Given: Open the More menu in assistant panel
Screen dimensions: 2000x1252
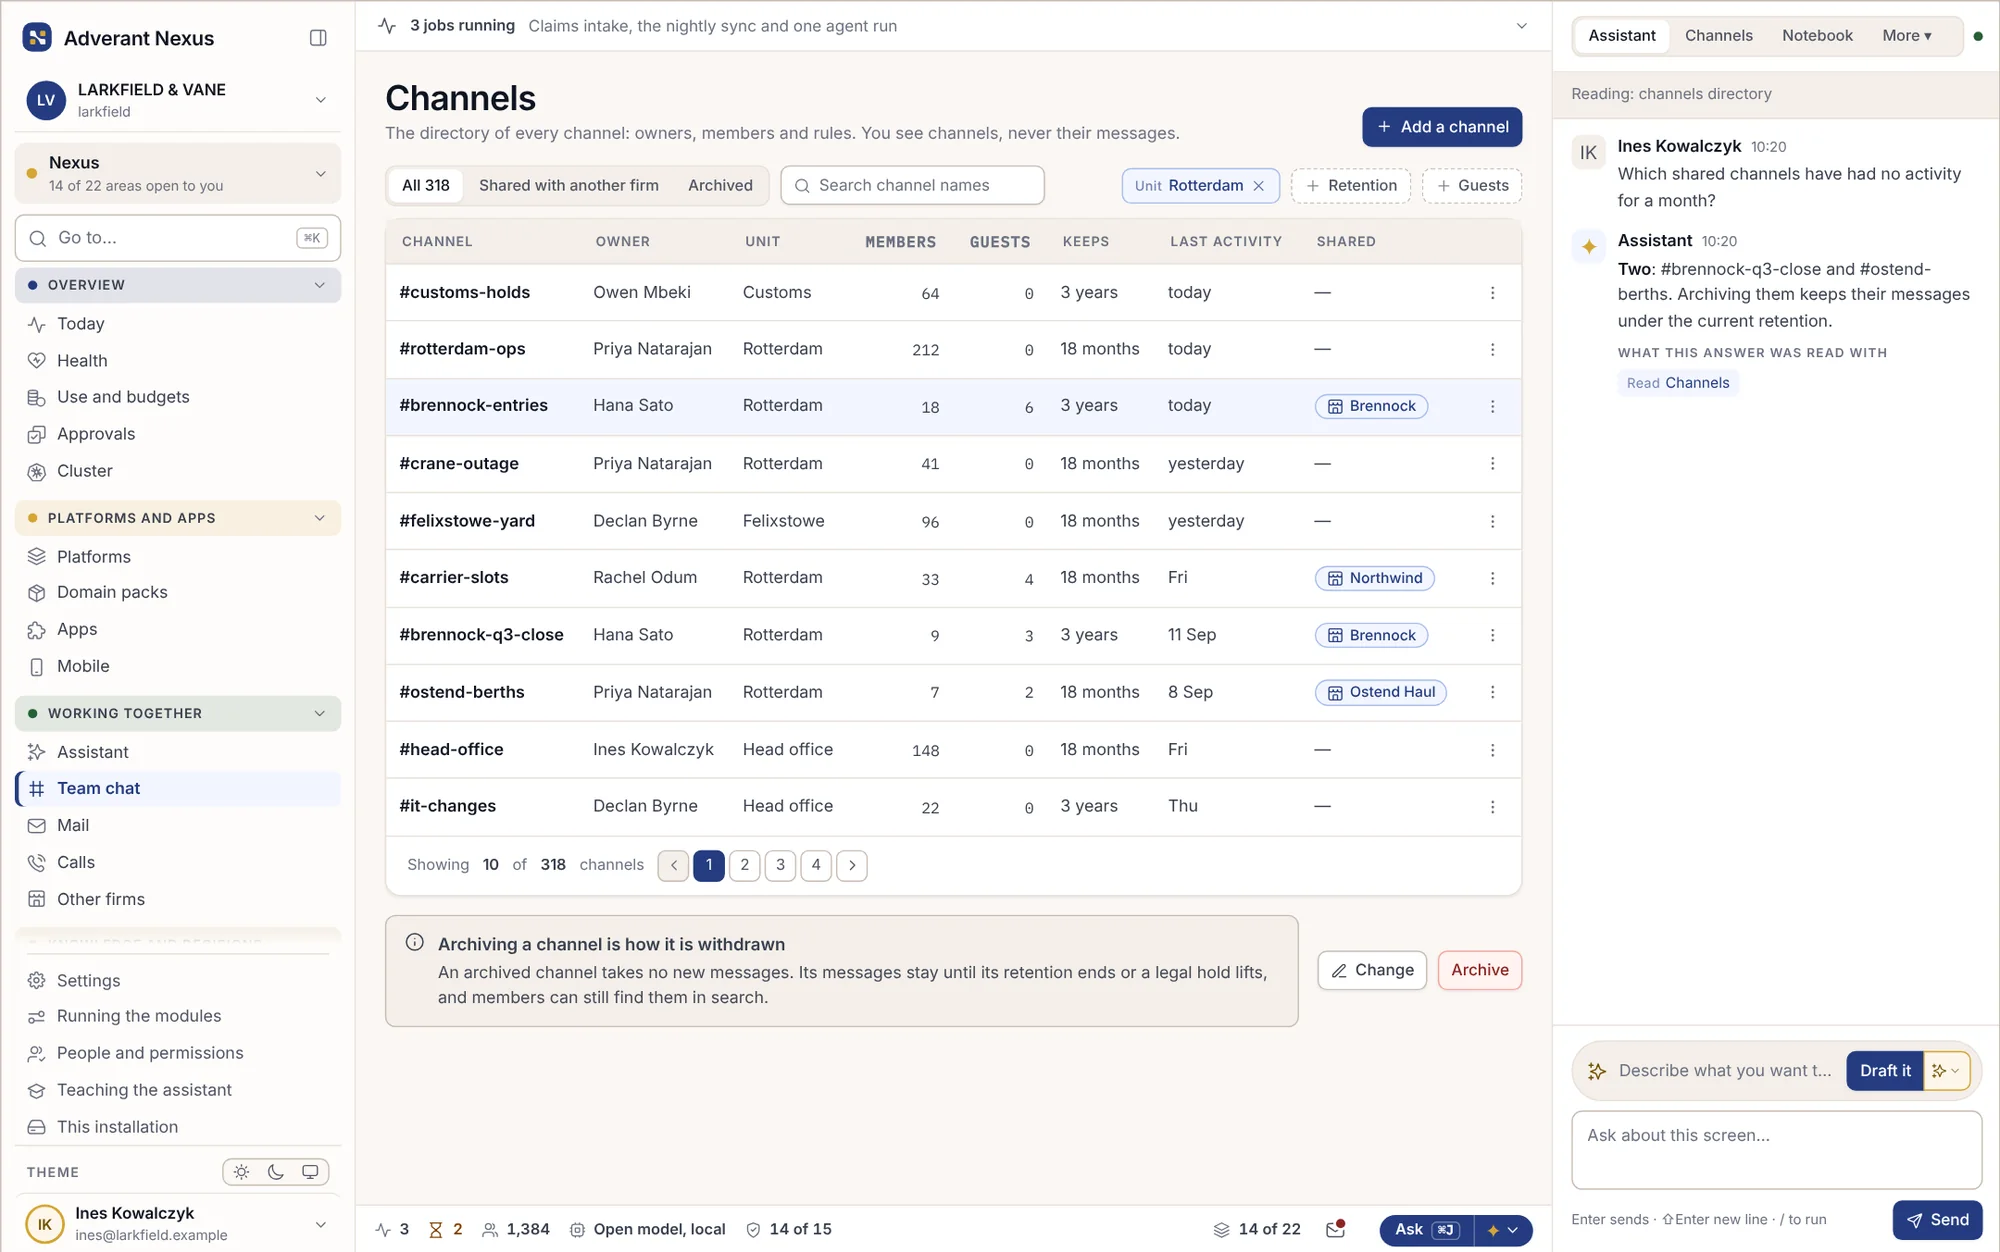Looking at the screenshot, I should tap(1906, 36).
